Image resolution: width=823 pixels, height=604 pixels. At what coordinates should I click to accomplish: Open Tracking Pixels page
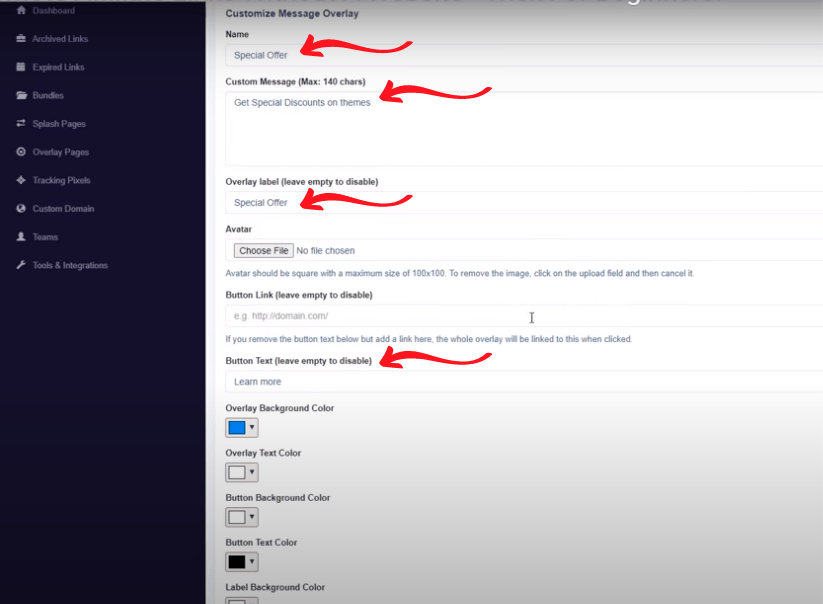[x=61, y=181]
